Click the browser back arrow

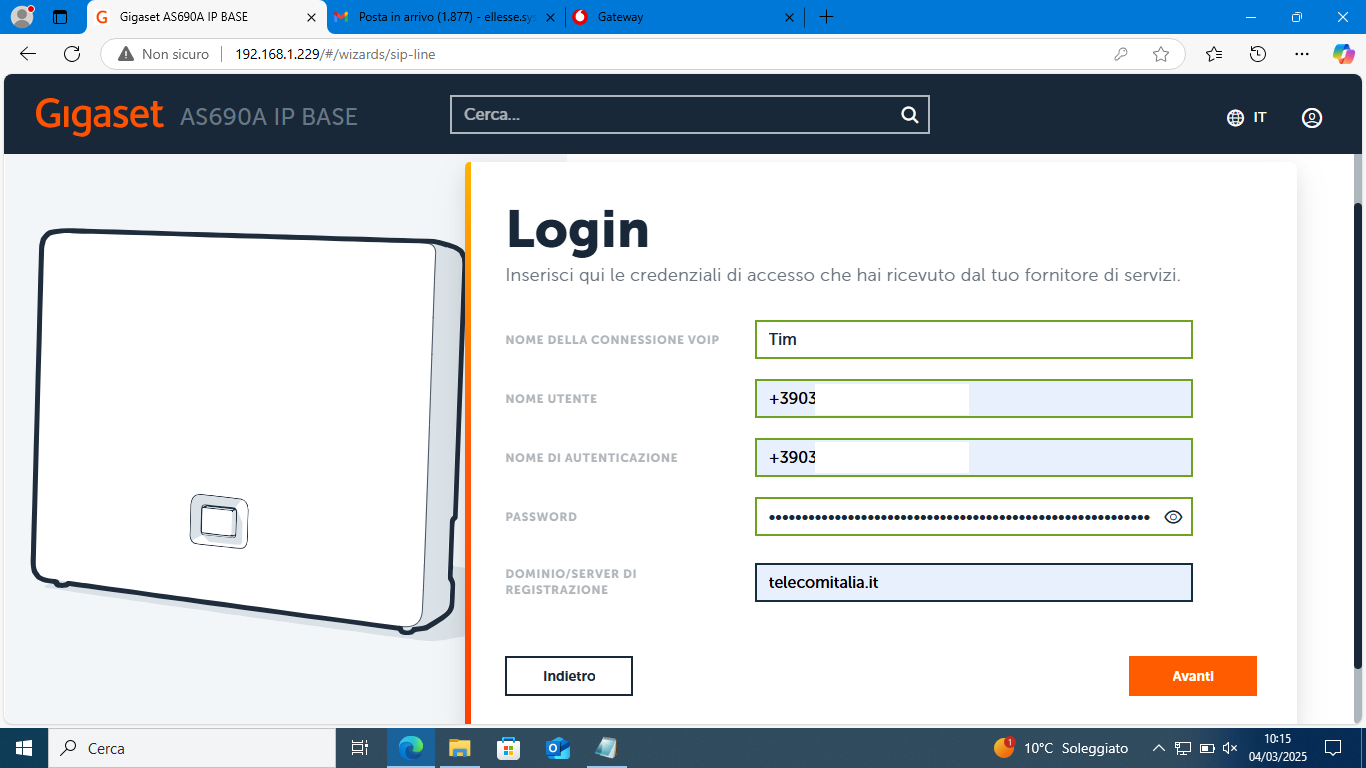[x=27, y=54]
